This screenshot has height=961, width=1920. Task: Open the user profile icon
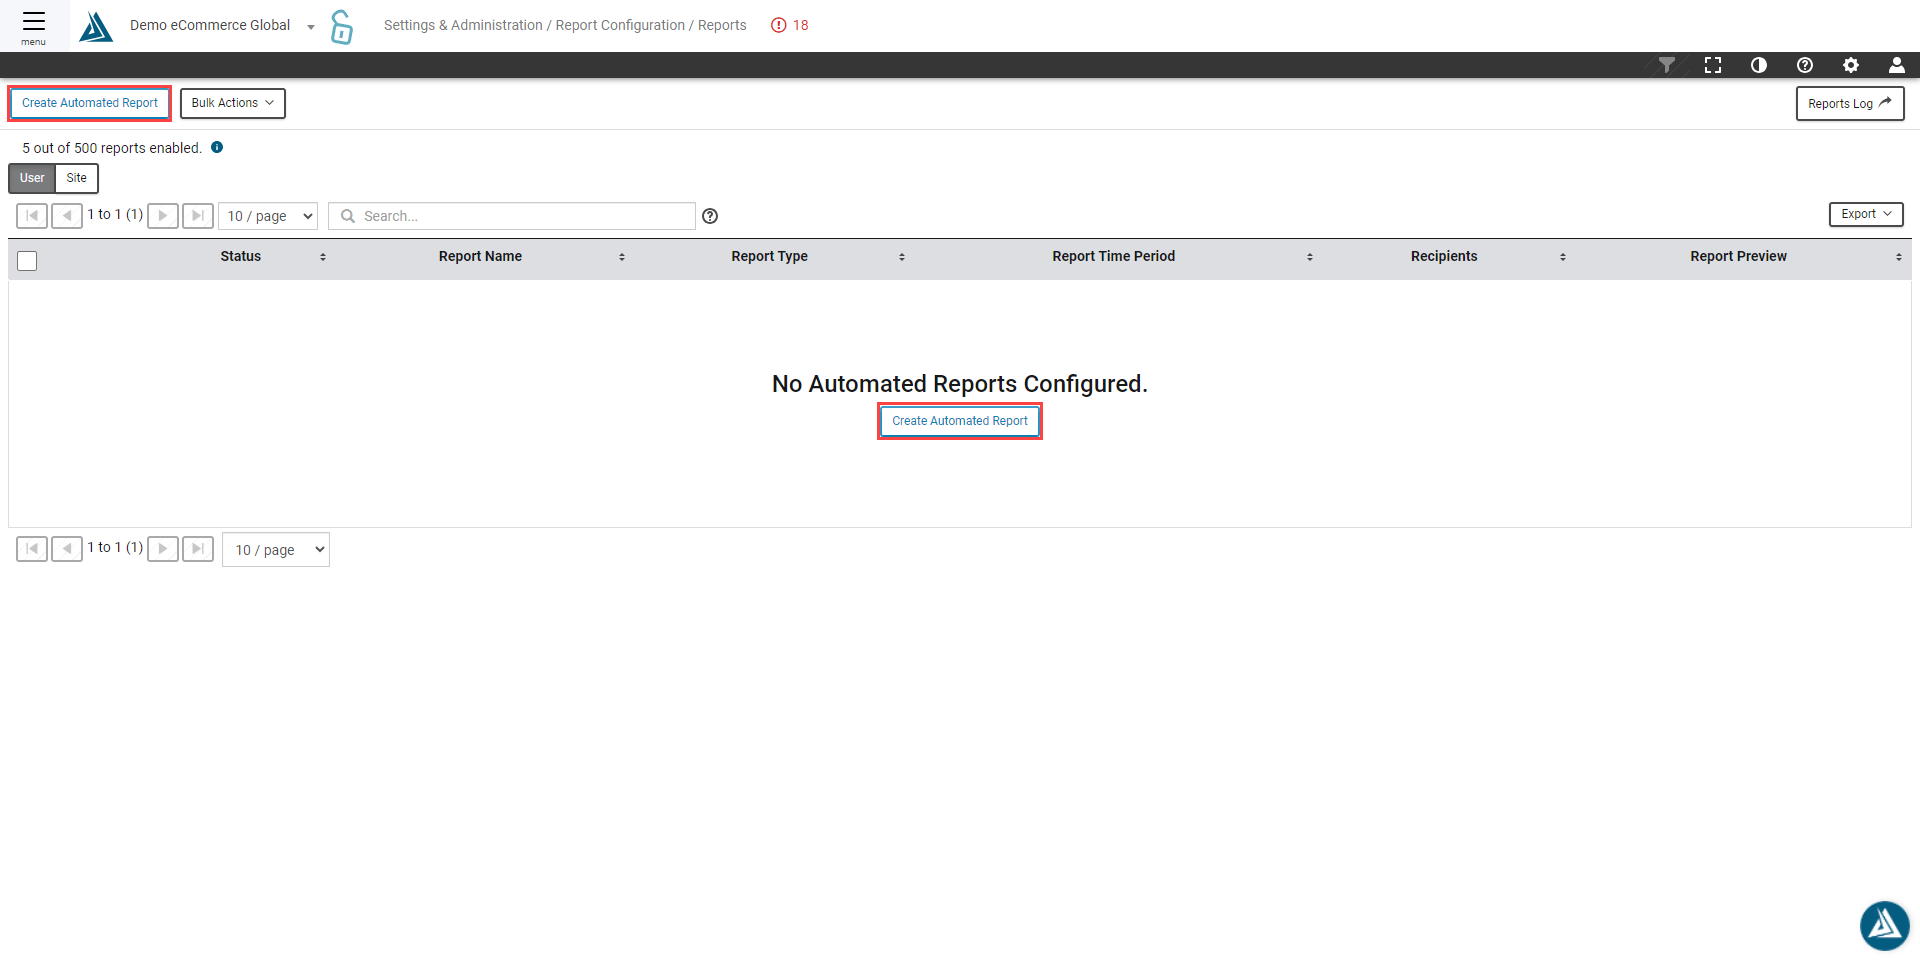tap(1897, 65)
